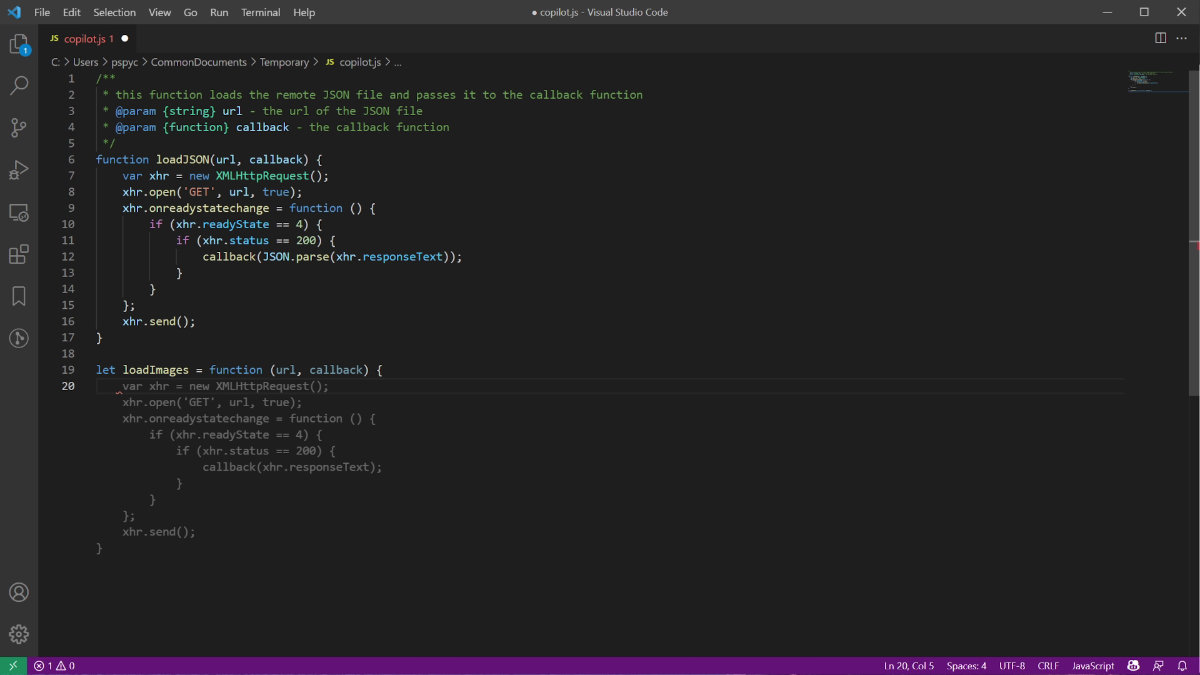Open the Run and Debug view

[x=18, y=170]
